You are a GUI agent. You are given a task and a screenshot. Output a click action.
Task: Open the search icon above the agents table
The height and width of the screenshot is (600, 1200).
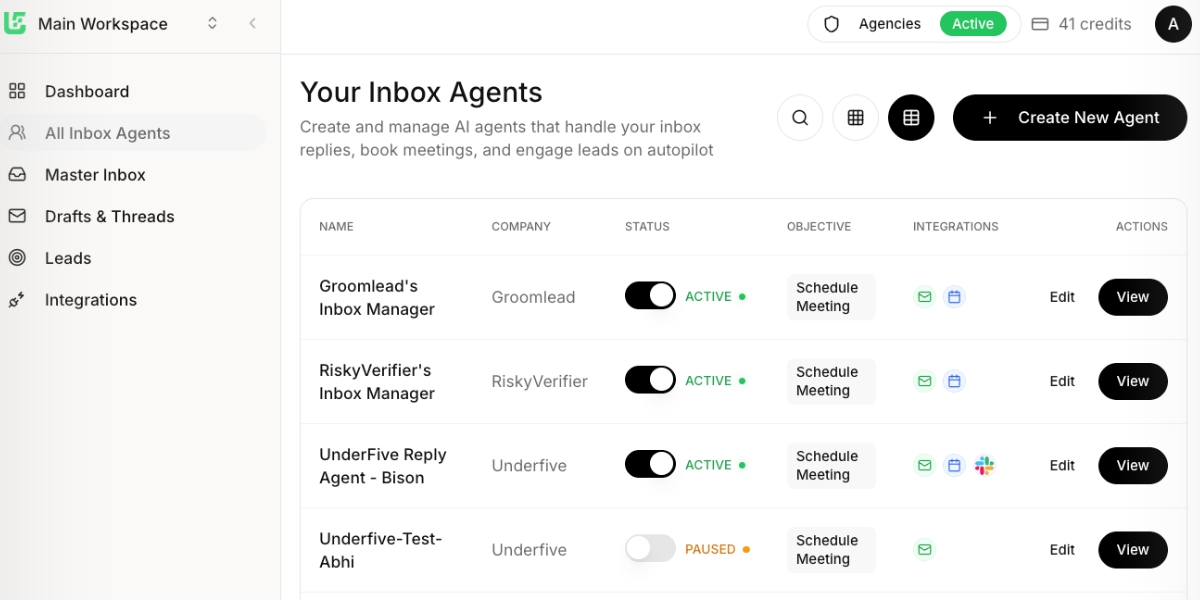[x=799, y=117]
